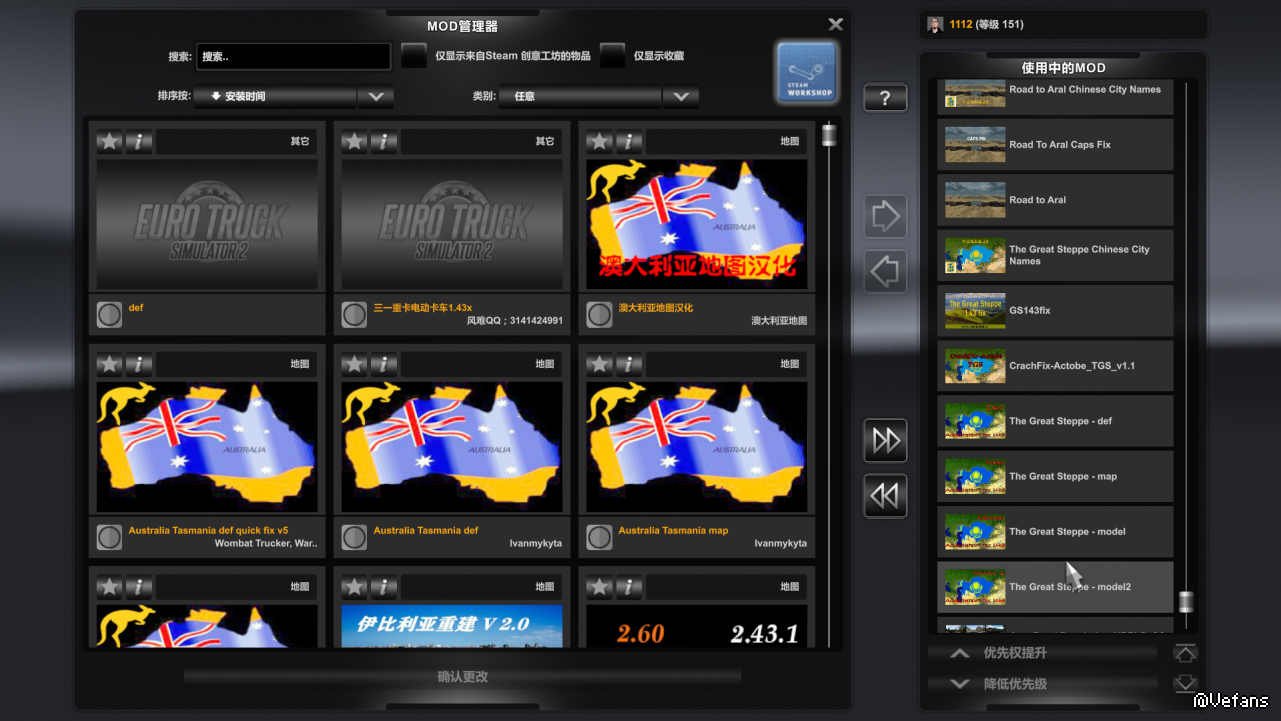Click the 澳大利亚地图汉化 red-text map thumbnail
This screenshot has width=1281, height=721.
(697, 224)
